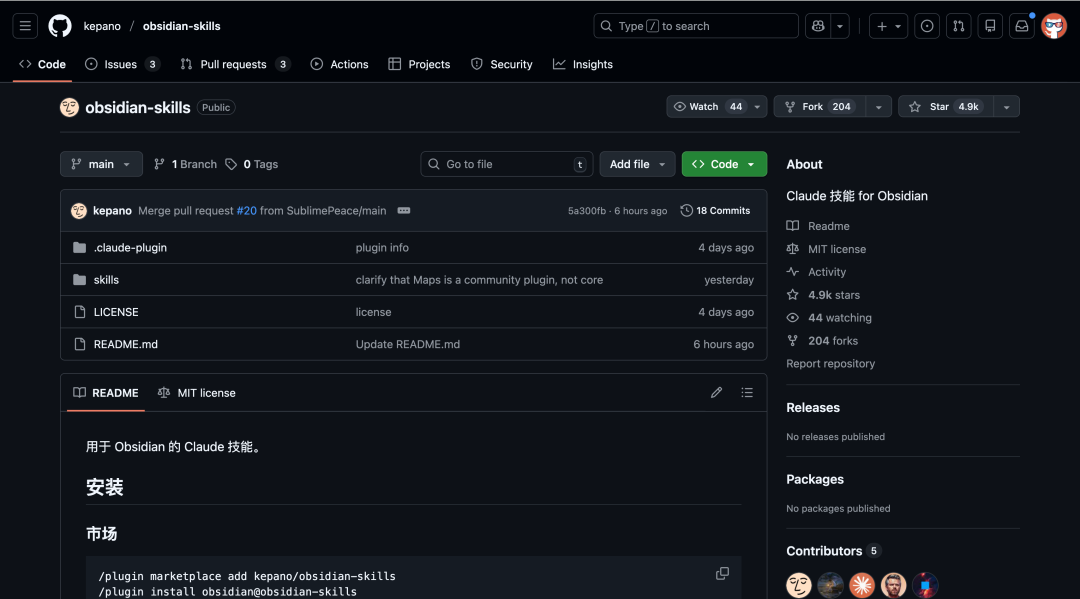
Task: Show commit description via the ellipsis icon
Action: tap(404, 211)
